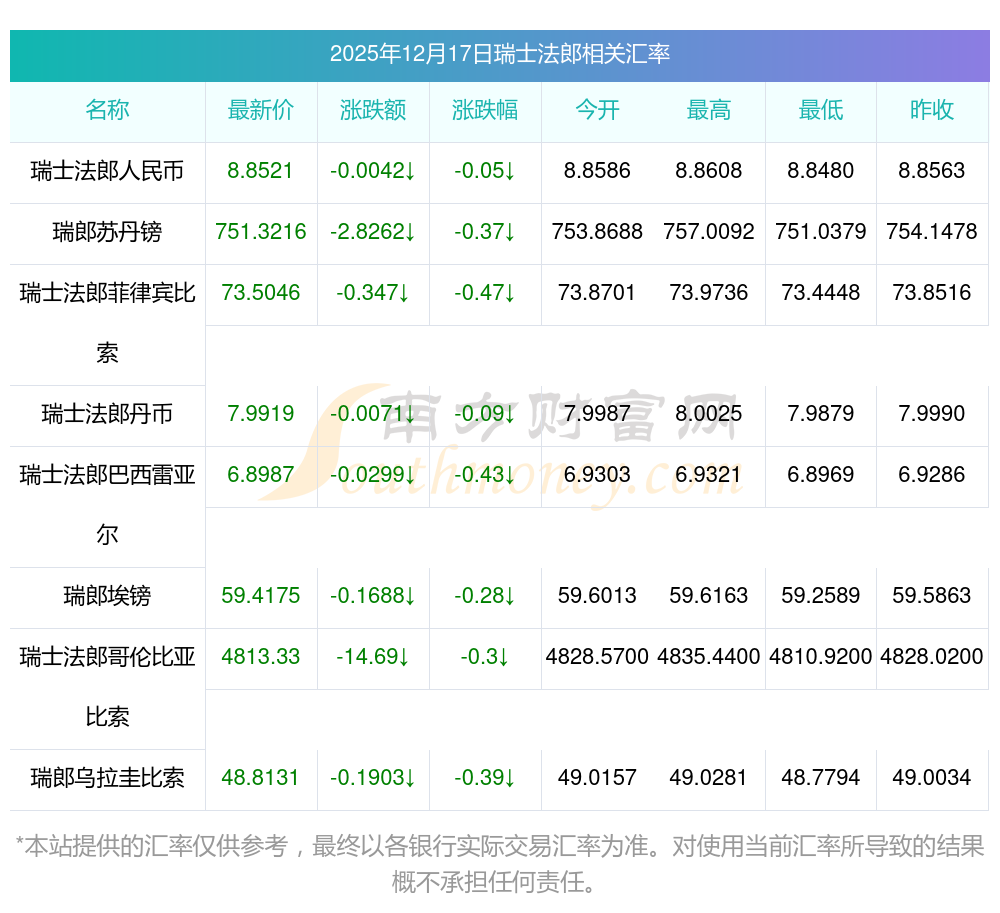Click the 最低 column header
The image size is (1000, 913).
pos(821,110)
